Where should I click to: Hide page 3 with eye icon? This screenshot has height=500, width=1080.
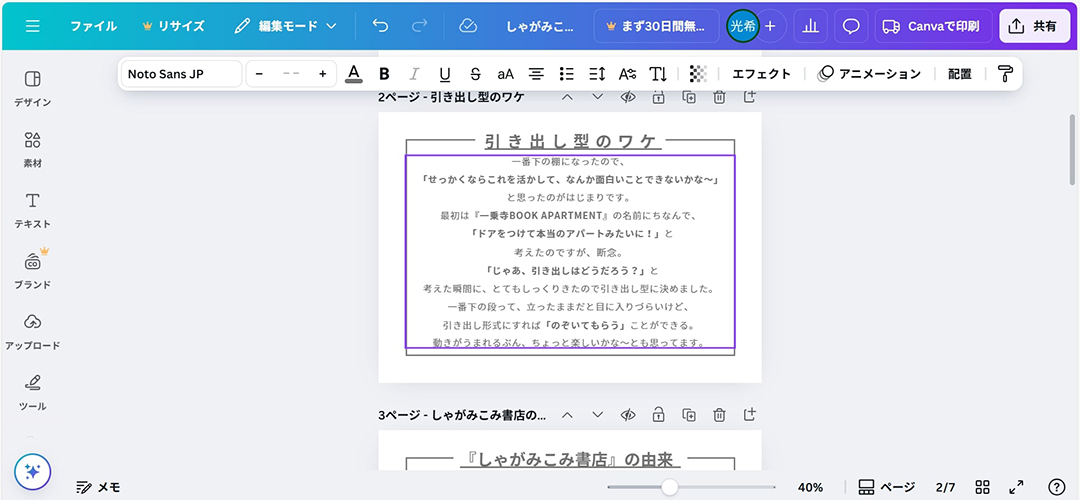coord(627,415)
